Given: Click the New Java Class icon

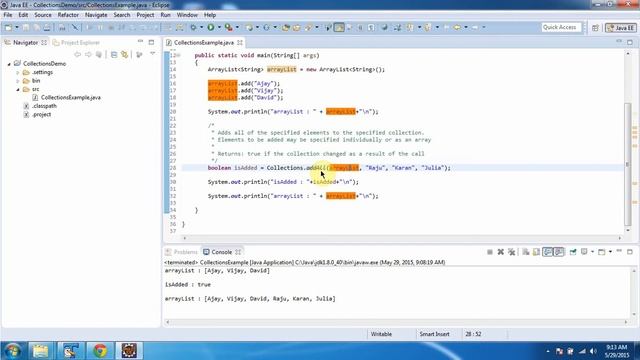Looking at the screenshot, I should click(x=266, y=27).
